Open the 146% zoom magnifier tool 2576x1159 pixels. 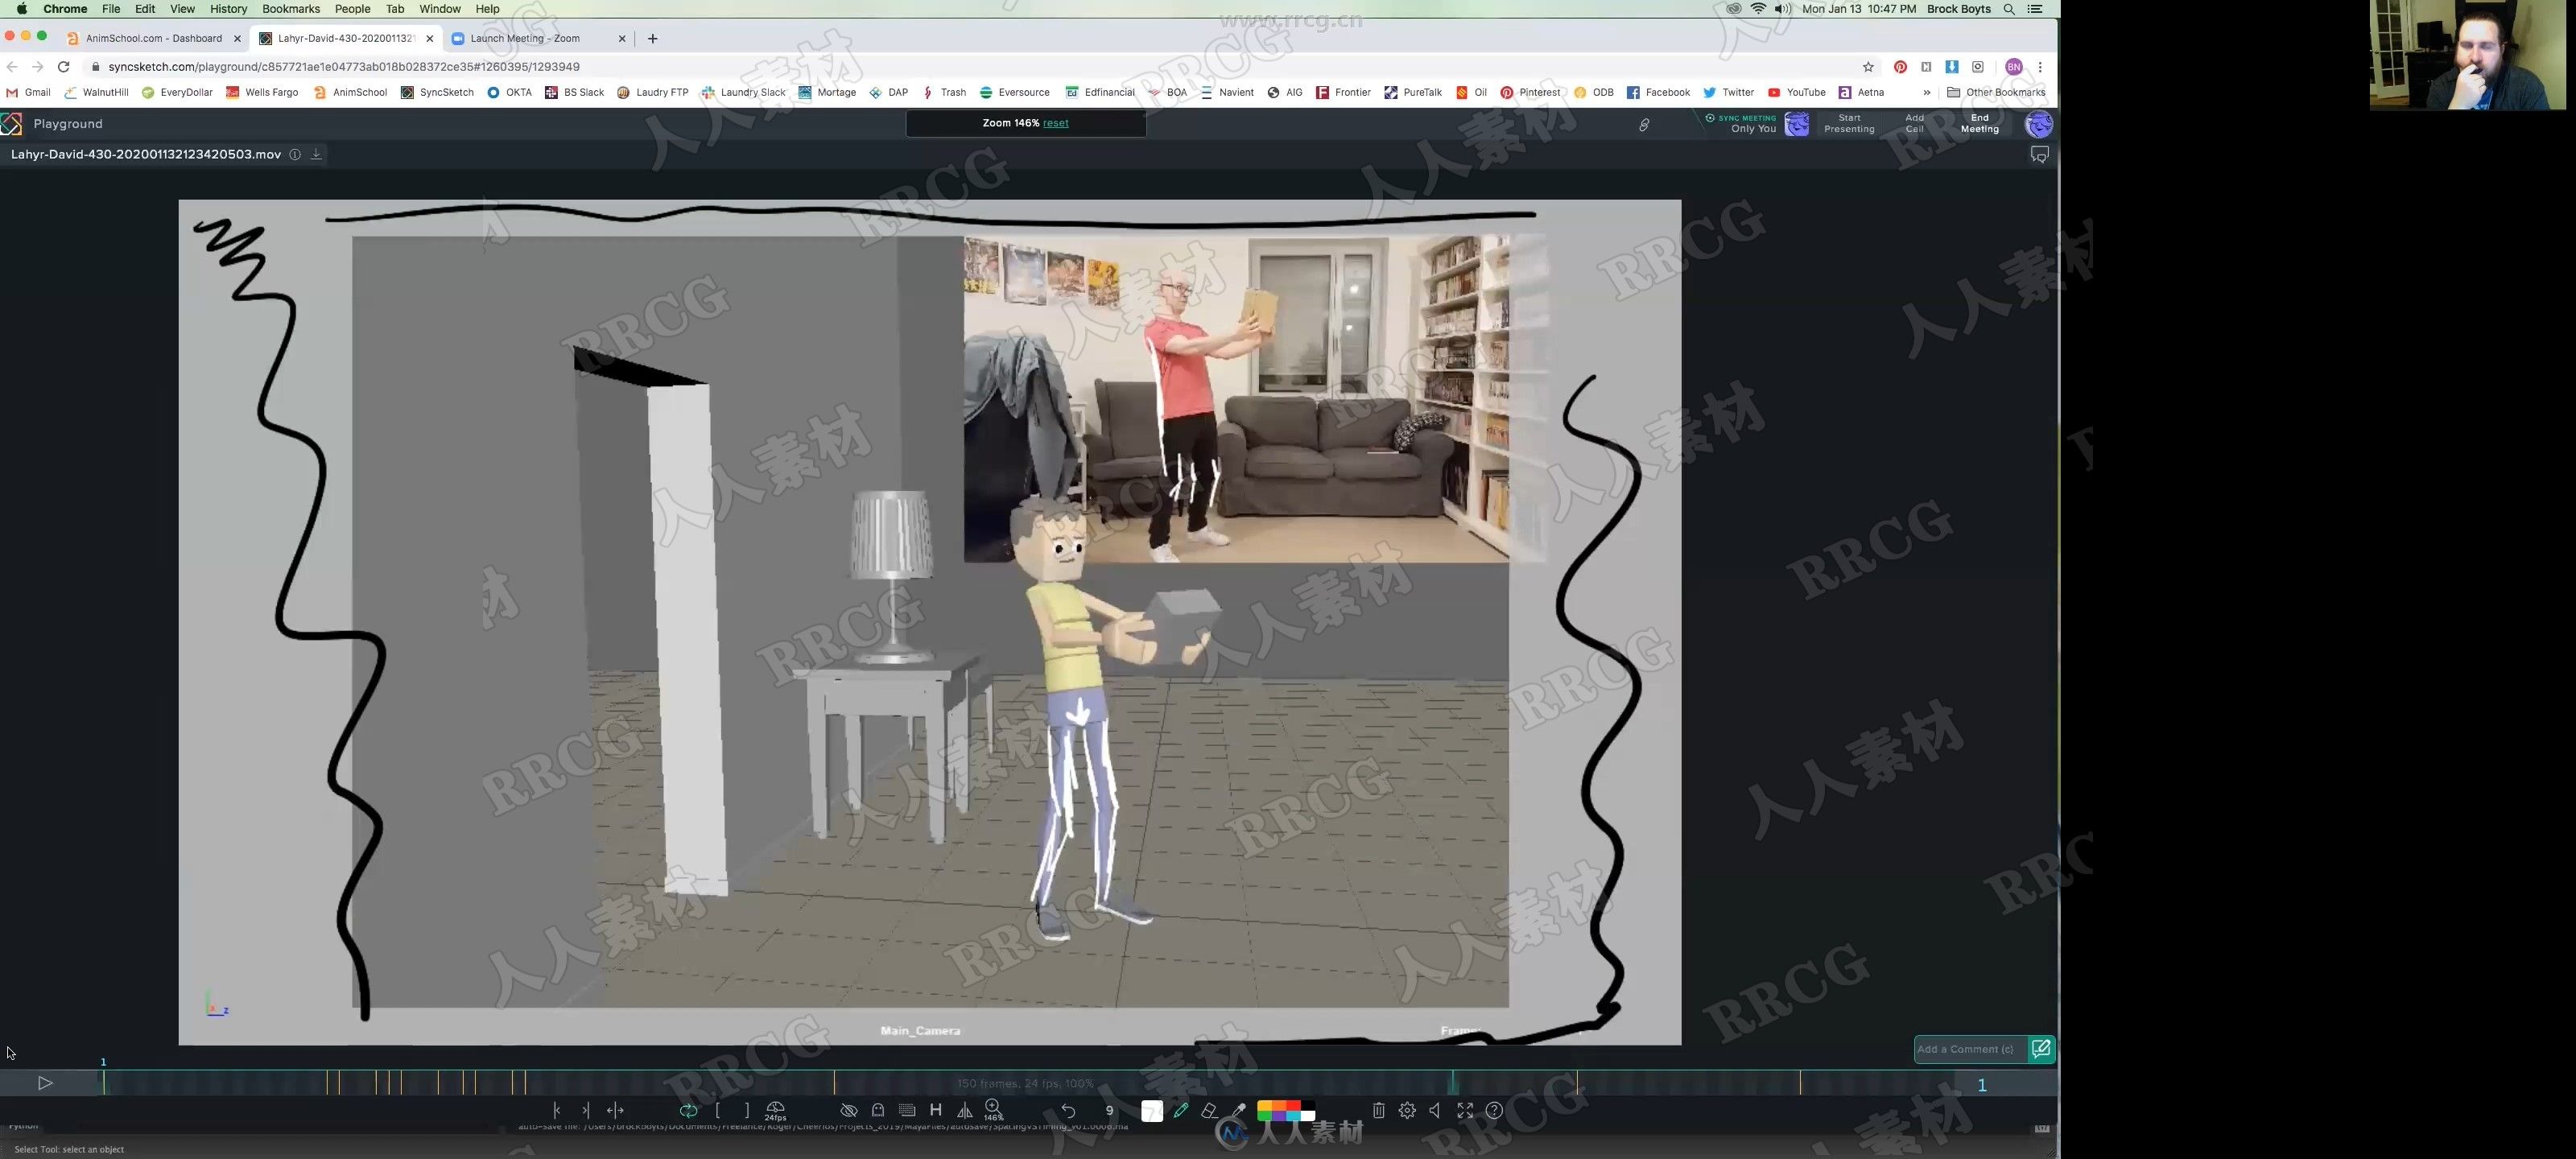click(x=993, y=1110)
